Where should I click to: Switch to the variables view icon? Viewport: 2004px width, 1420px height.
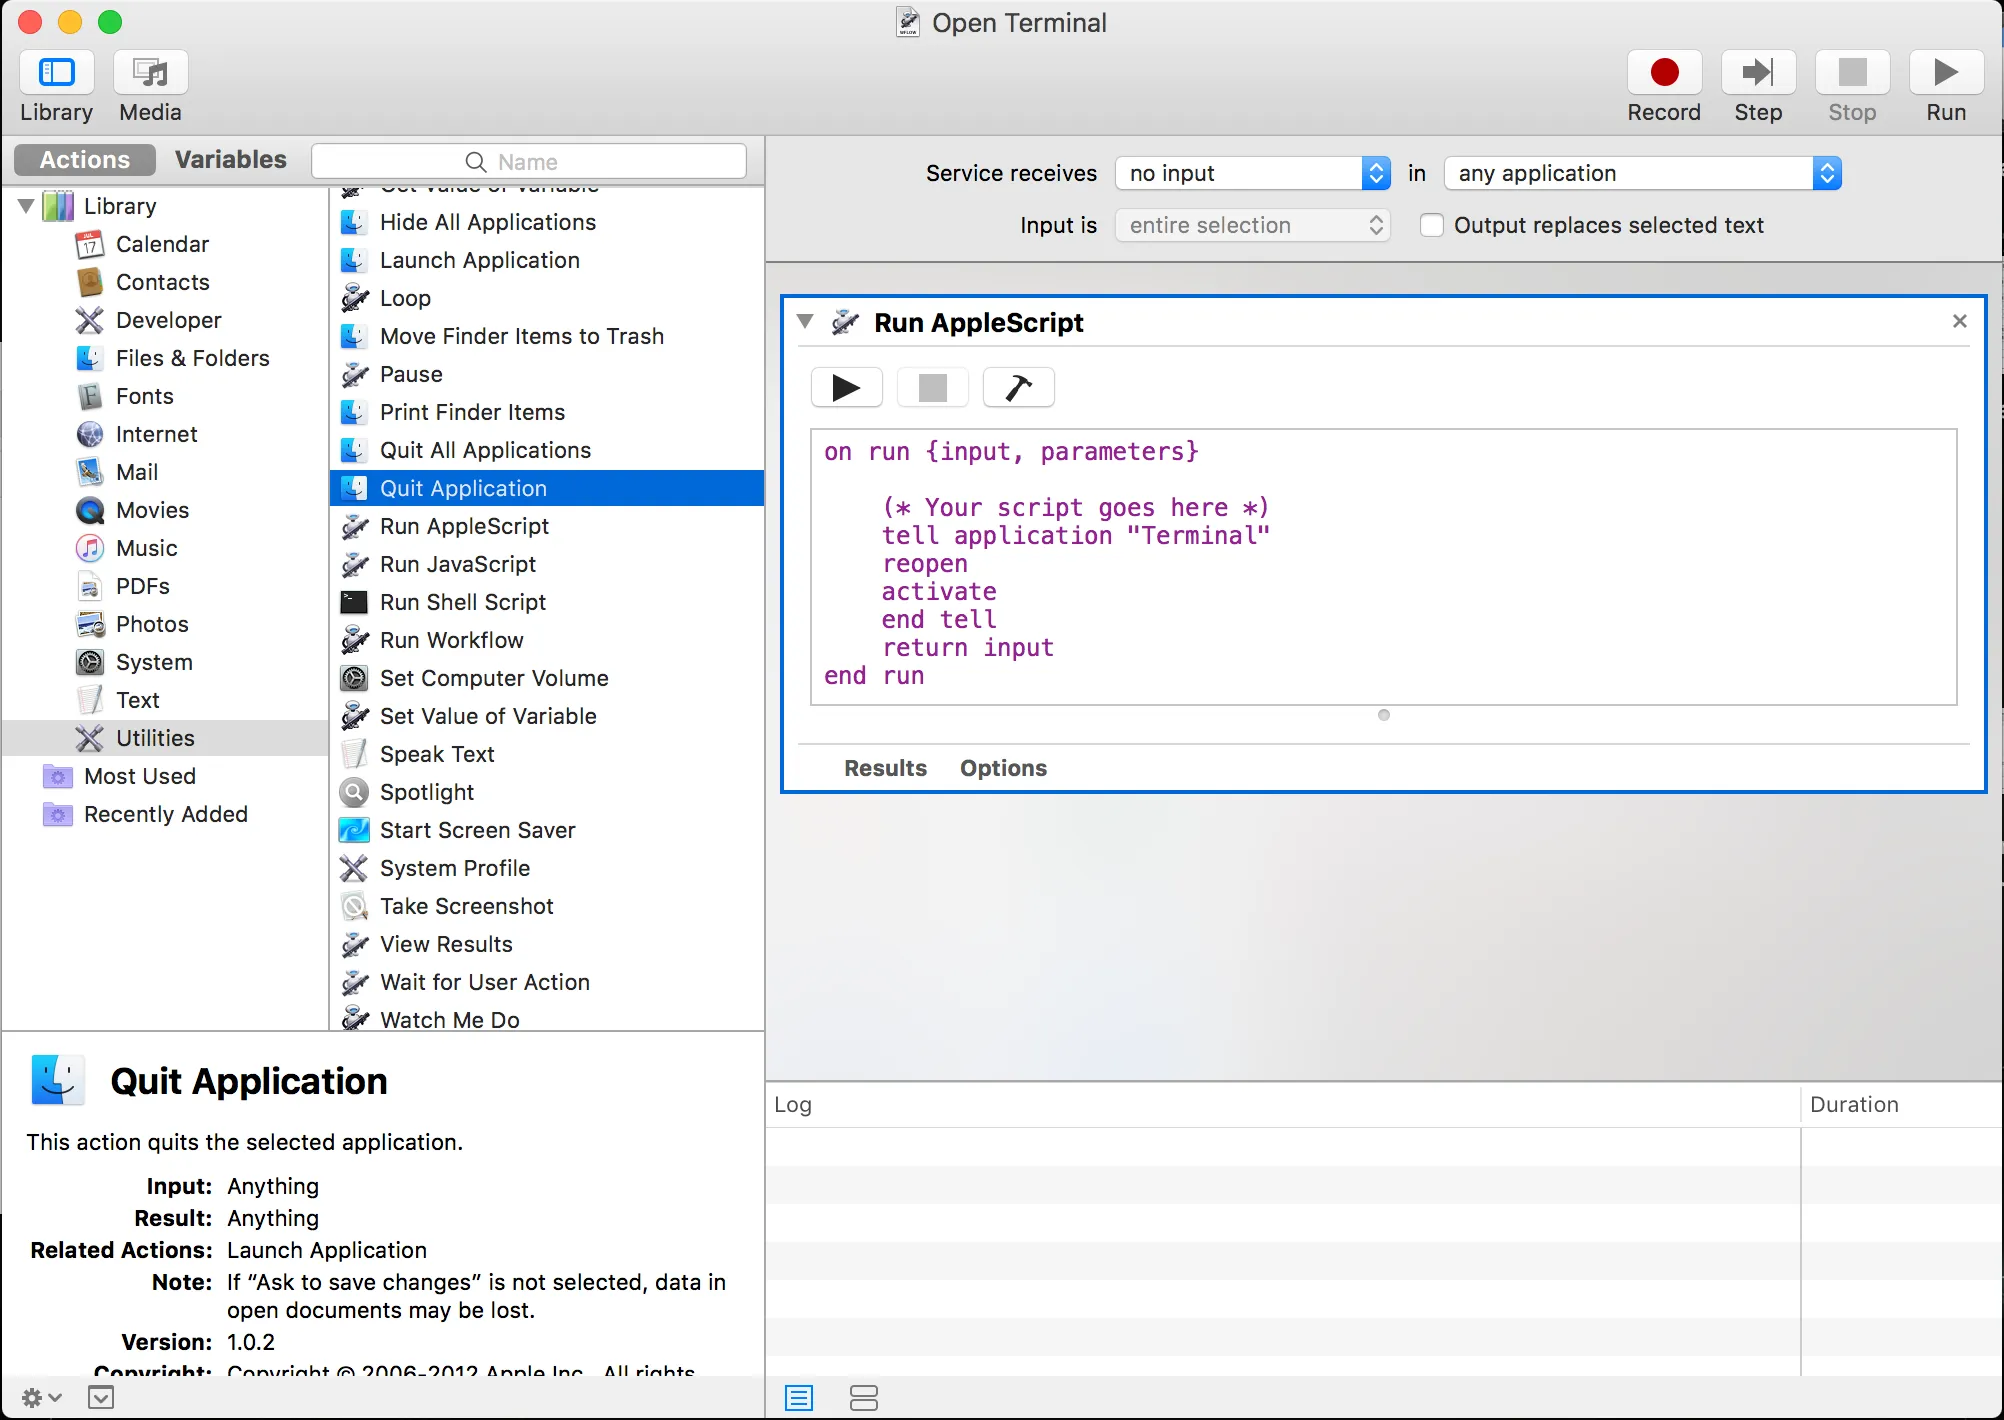(863, 1397)
